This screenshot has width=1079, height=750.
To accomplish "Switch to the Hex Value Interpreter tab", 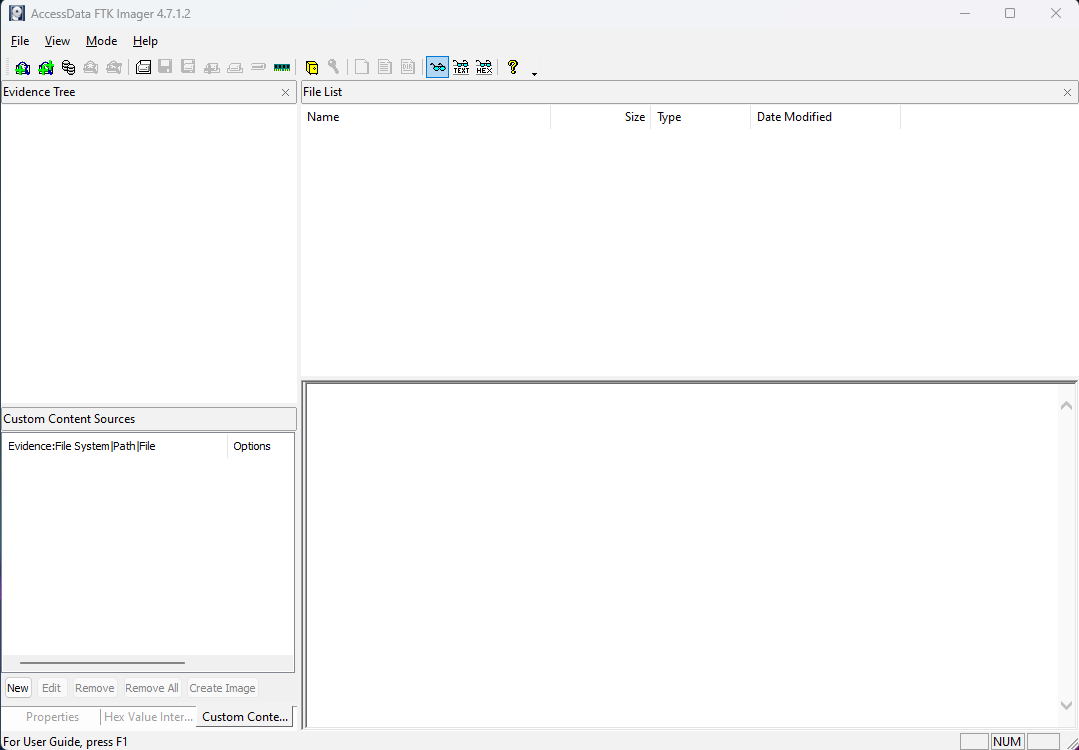I will pos(148,717).
